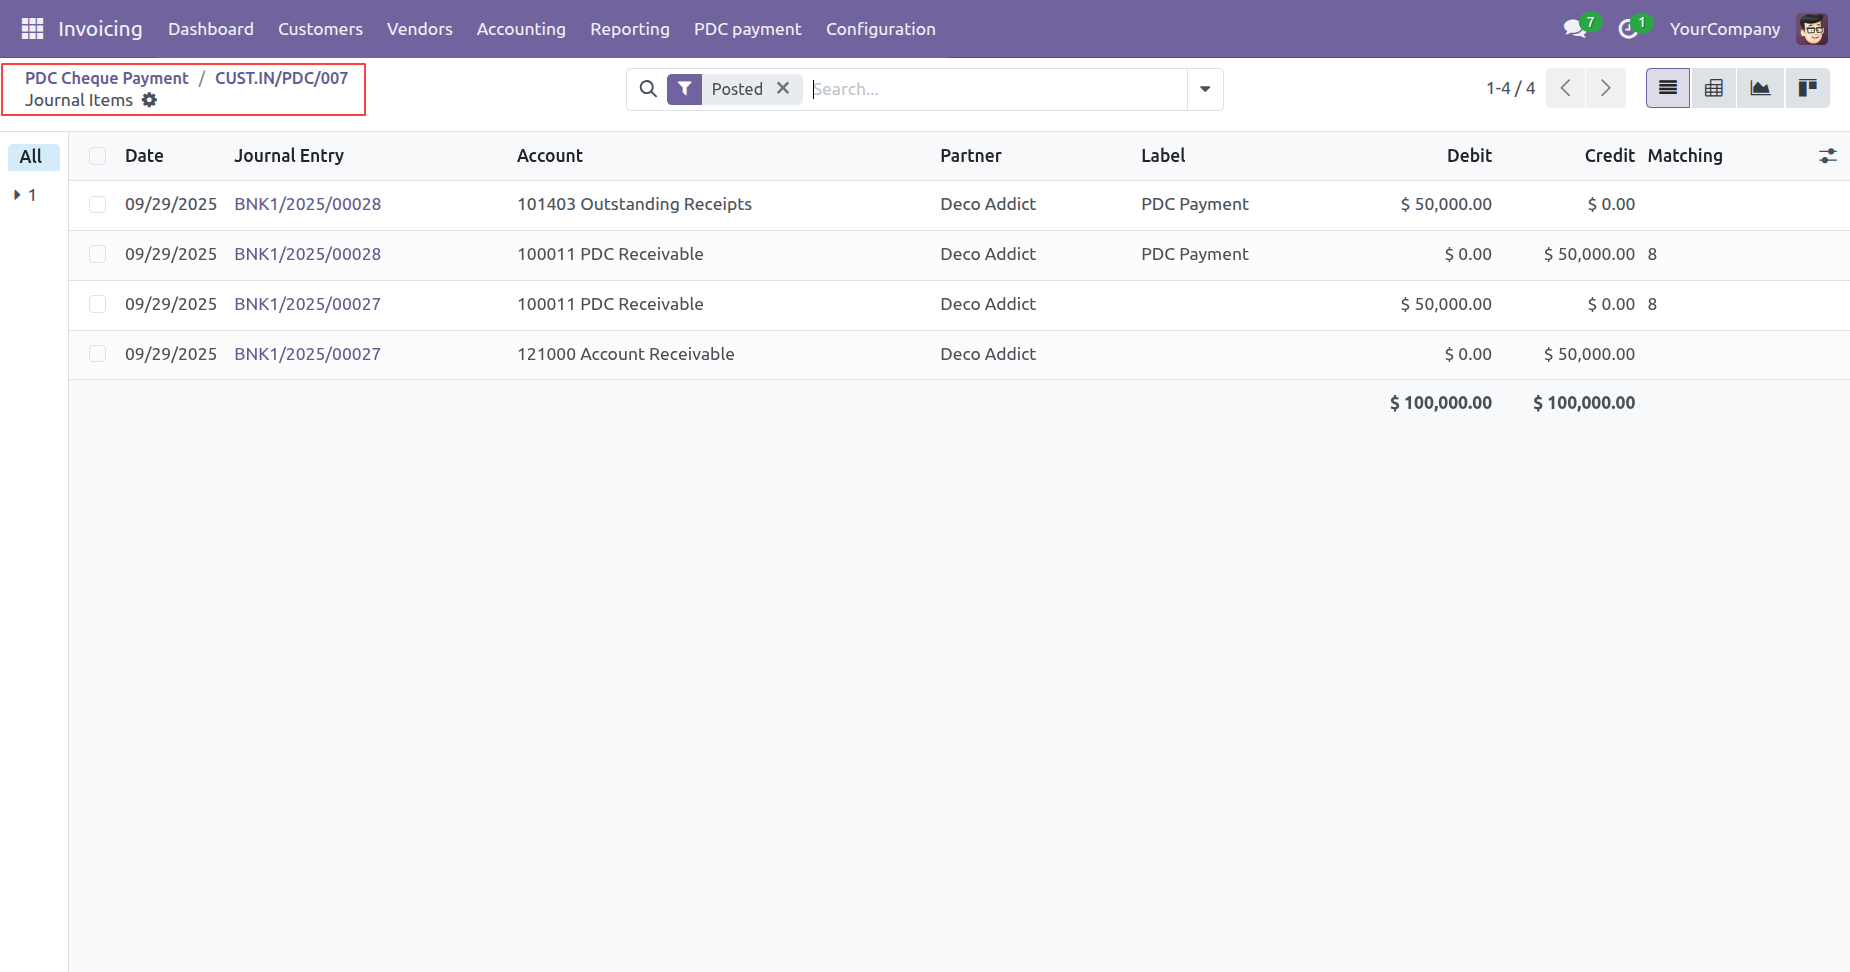The width and height of the screenshot is (1850, 972).
Task: Switch to the kanban view
Action: click(x=1807, y=88)
